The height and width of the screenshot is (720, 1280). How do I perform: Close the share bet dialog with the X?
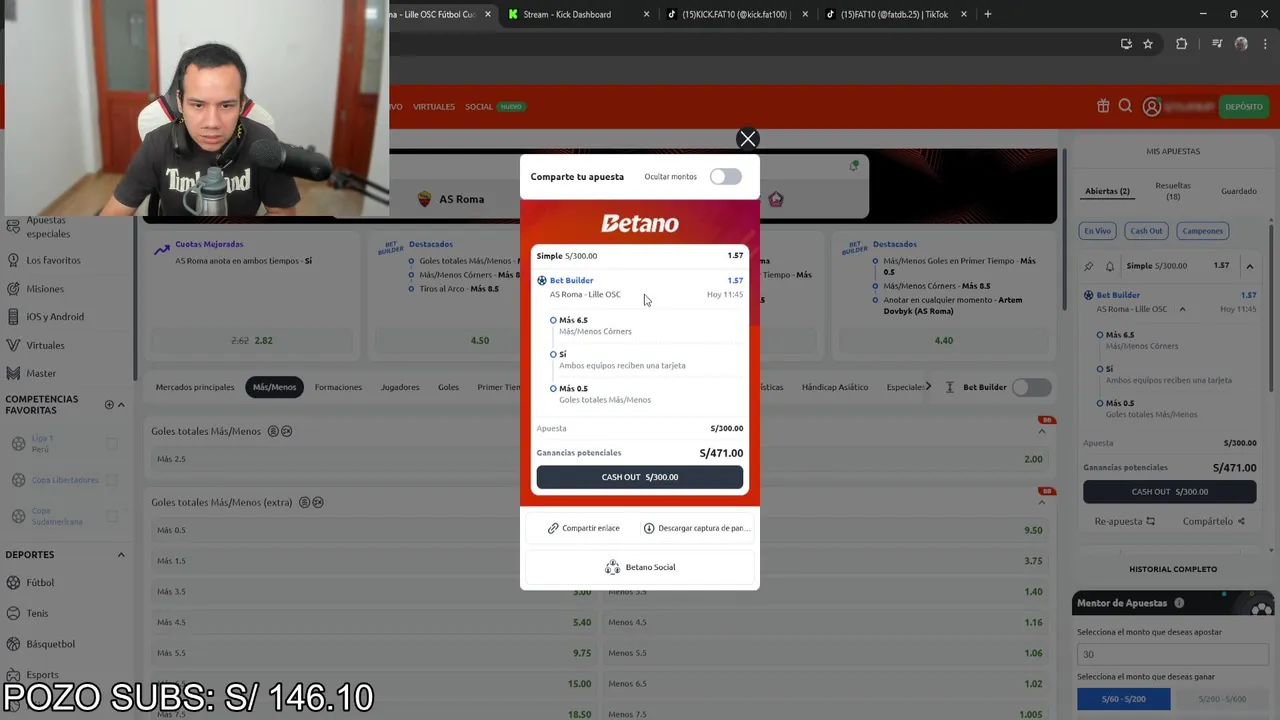click(747, 139)
